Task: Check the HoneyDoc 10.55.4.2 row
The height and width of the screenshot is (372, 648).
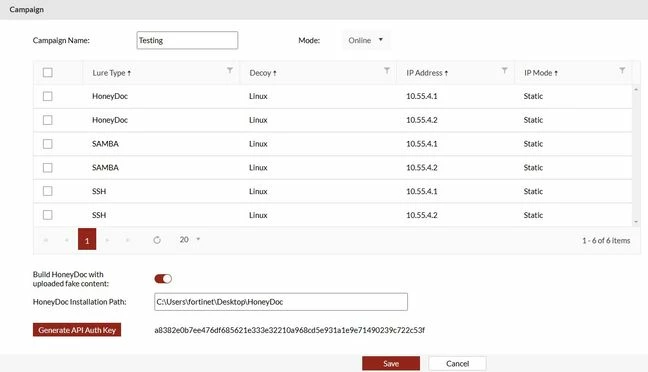Action: (48, 120)
